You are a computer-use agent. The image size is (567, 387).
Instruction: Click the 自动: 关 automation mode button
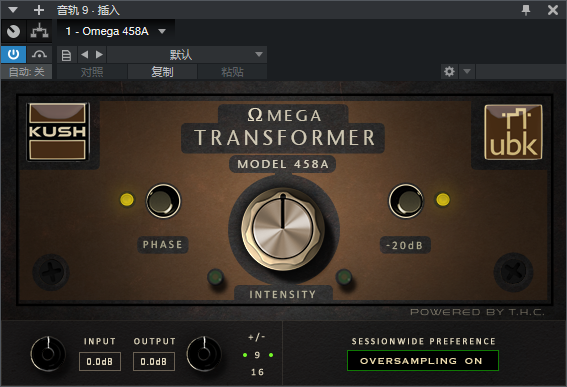coord(26,72)
